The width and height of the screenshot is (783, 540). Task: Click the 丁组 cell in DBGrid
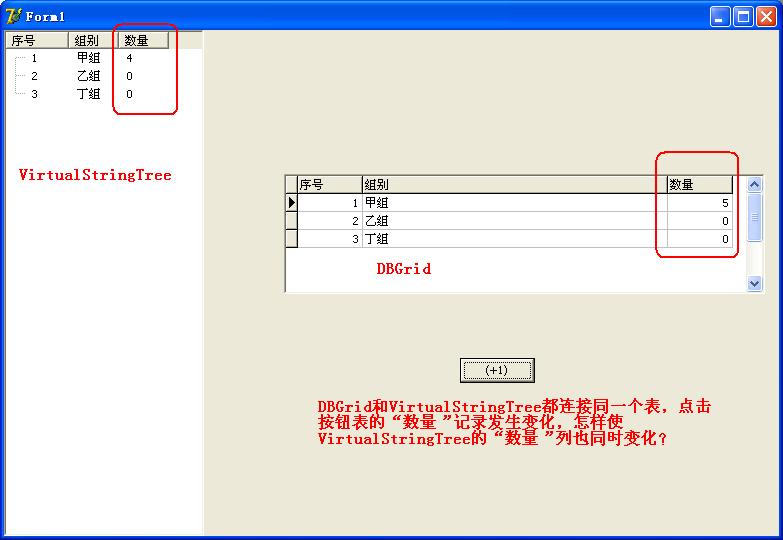tap(514, 239)
